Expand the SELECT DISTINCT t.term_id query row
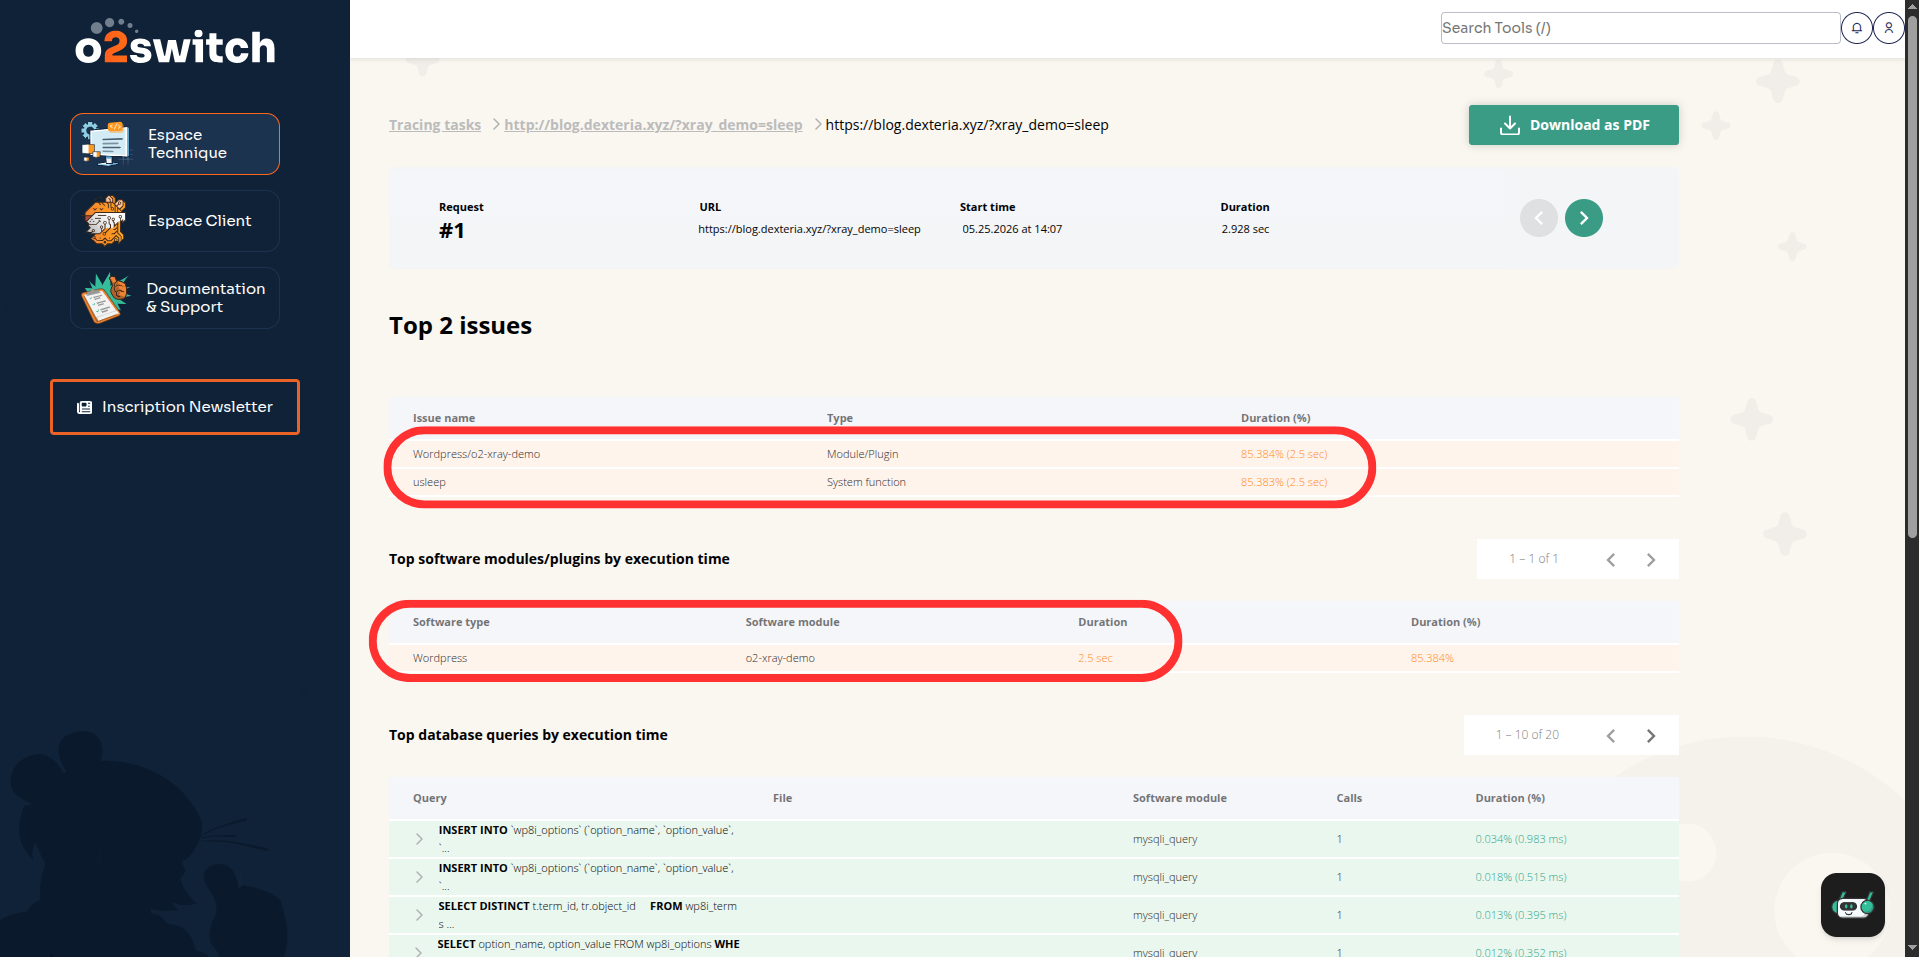 point(419,915)
